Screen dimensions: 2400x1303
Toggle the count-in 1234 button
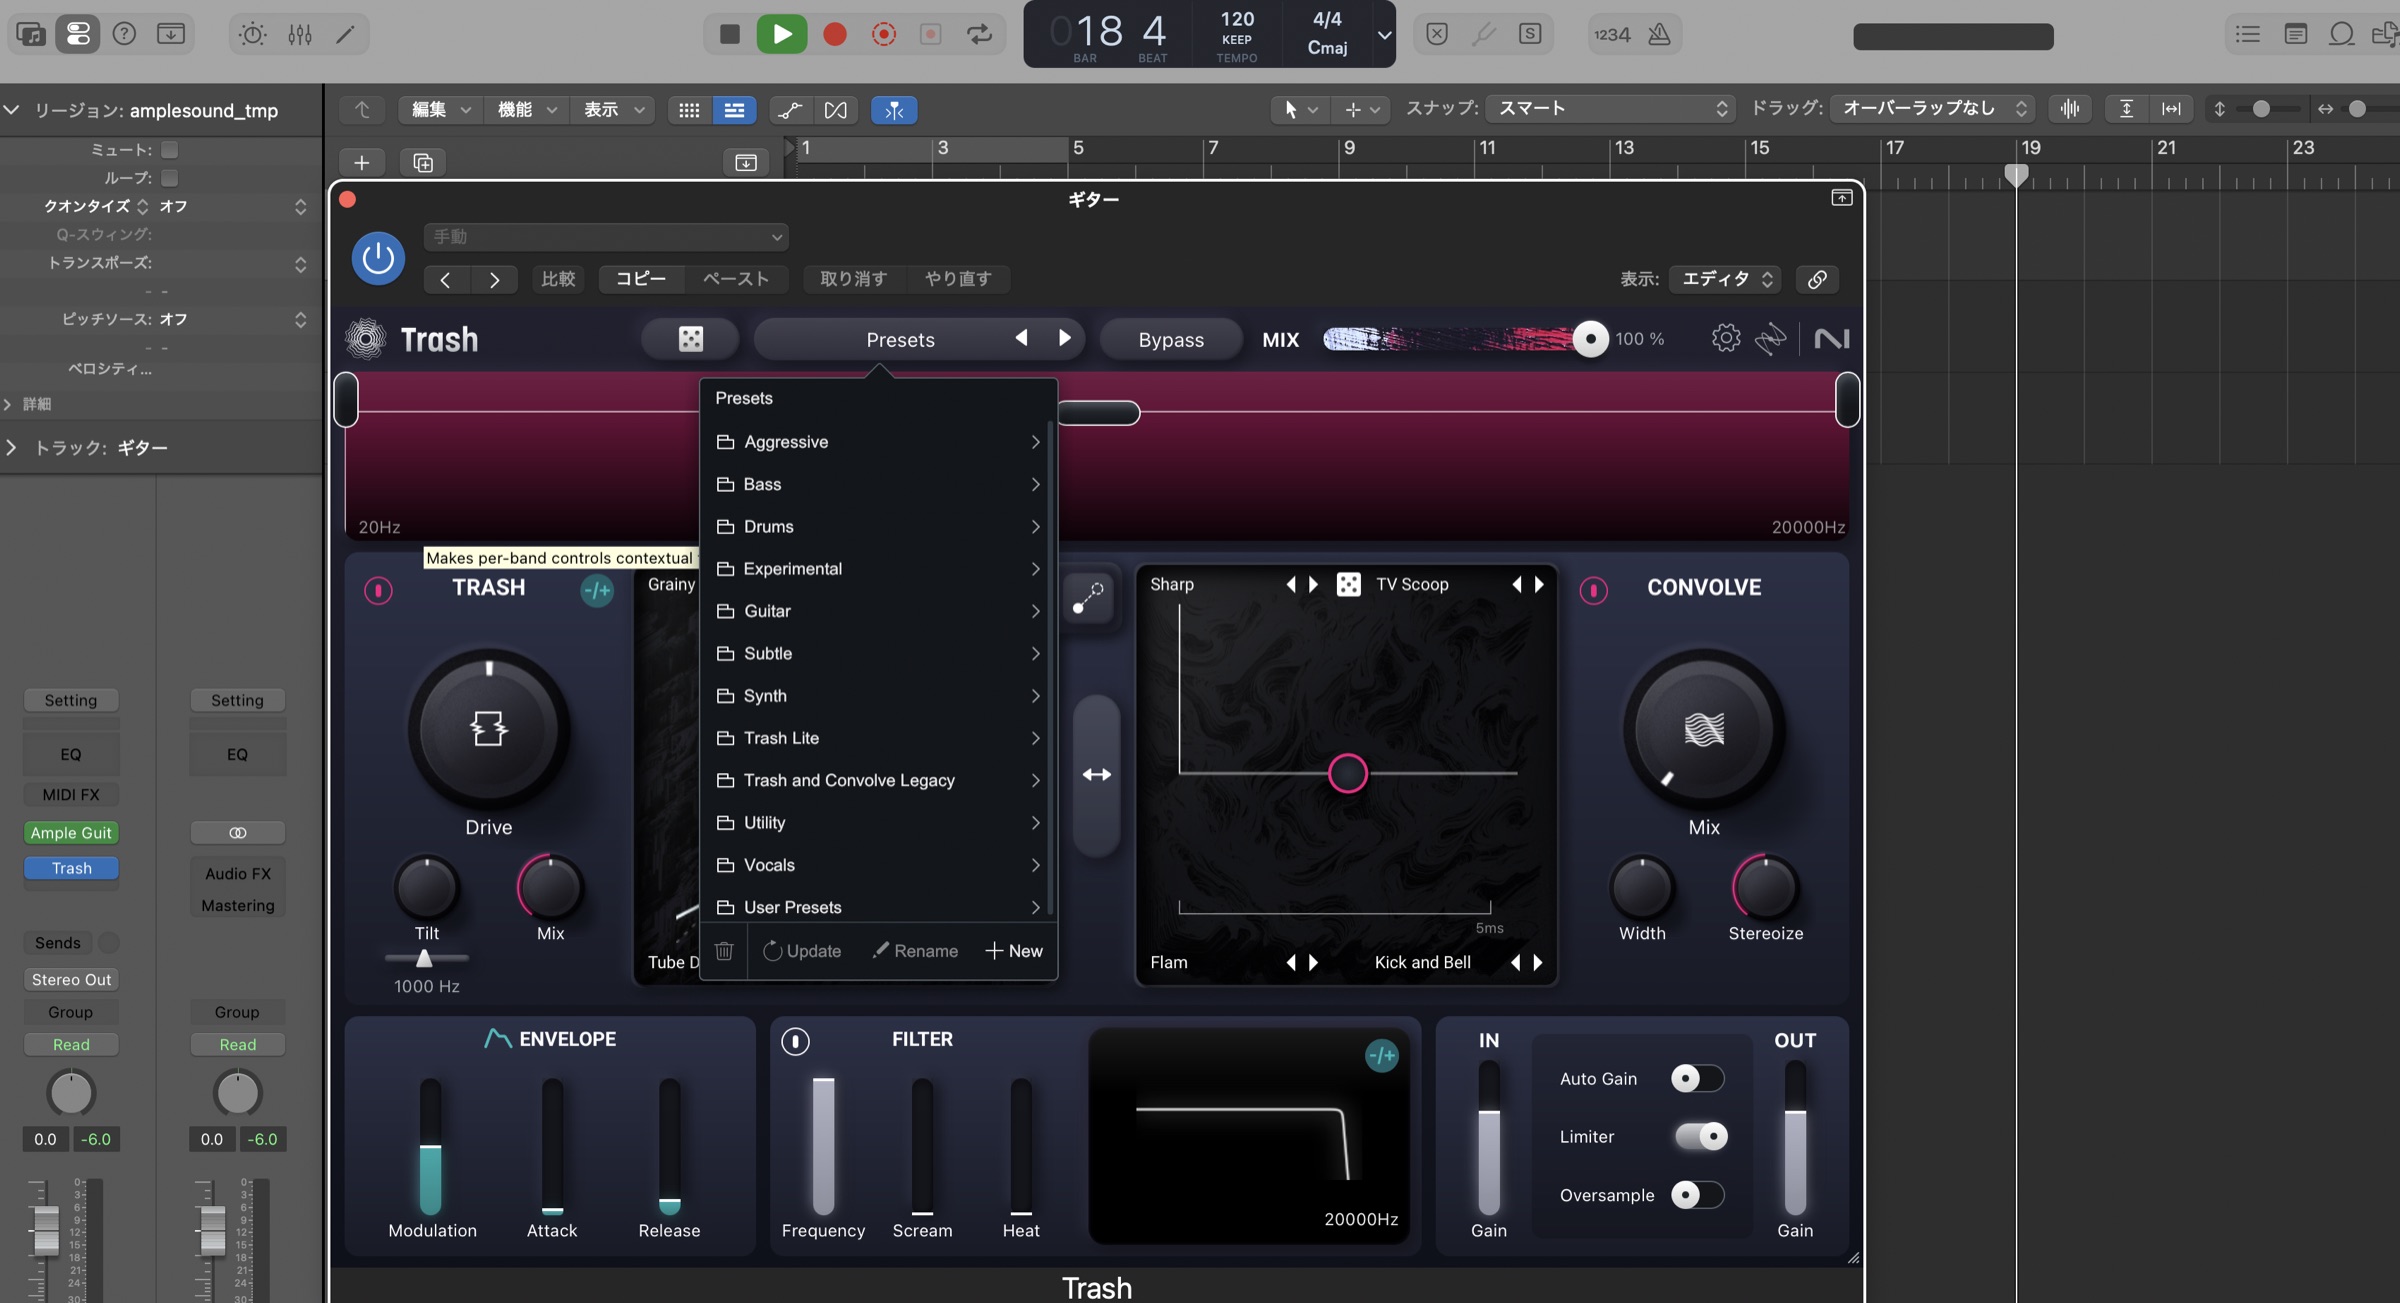[1612, 34]
